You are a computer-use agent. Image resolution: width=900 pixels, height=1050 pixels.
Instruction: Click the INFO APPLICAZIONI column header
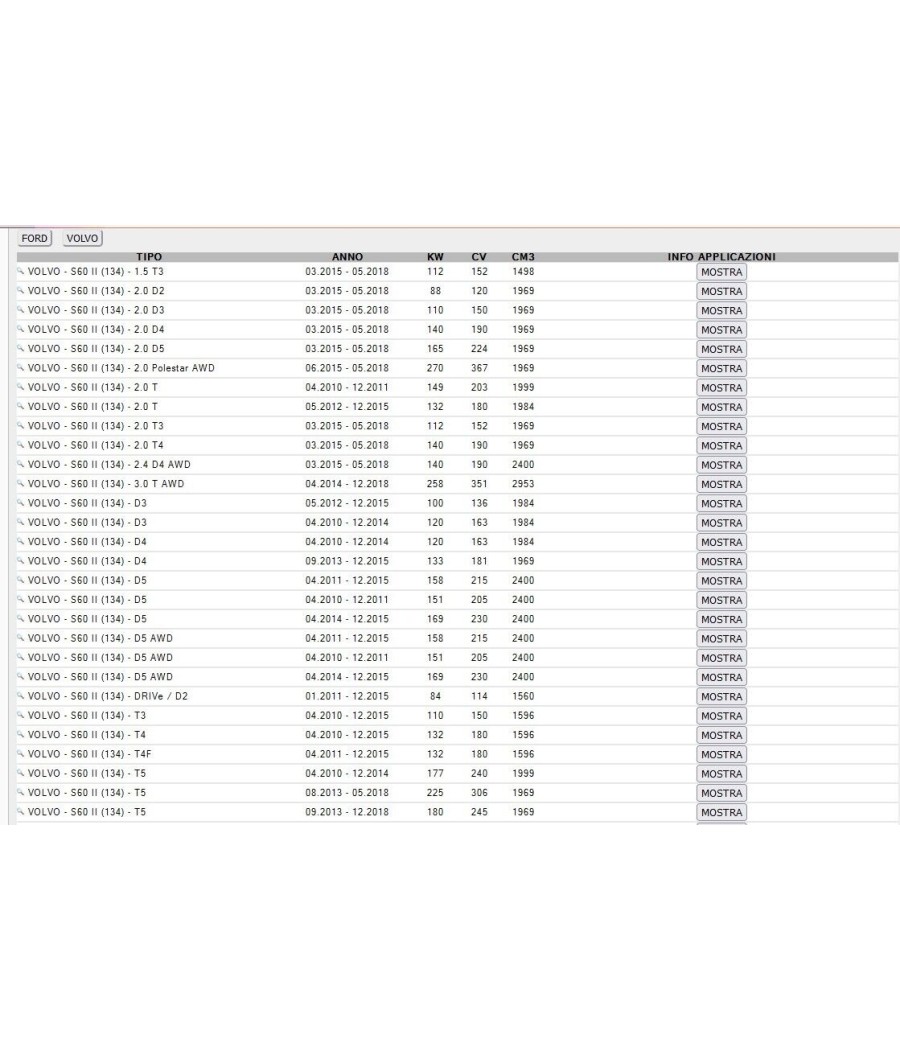pyautogui.click(x=721, y=256)
